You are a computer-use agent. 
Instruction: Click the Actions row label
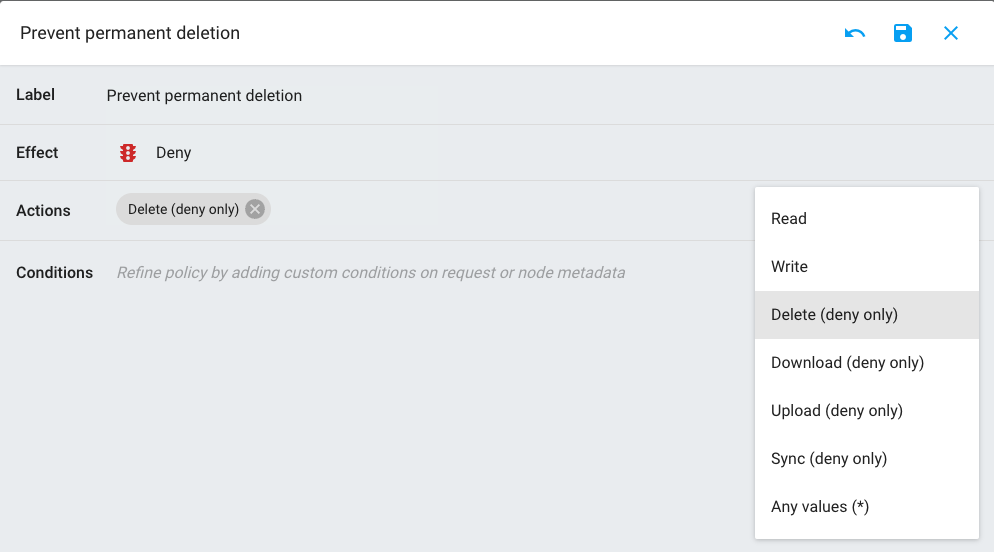[x=43, y=210]
